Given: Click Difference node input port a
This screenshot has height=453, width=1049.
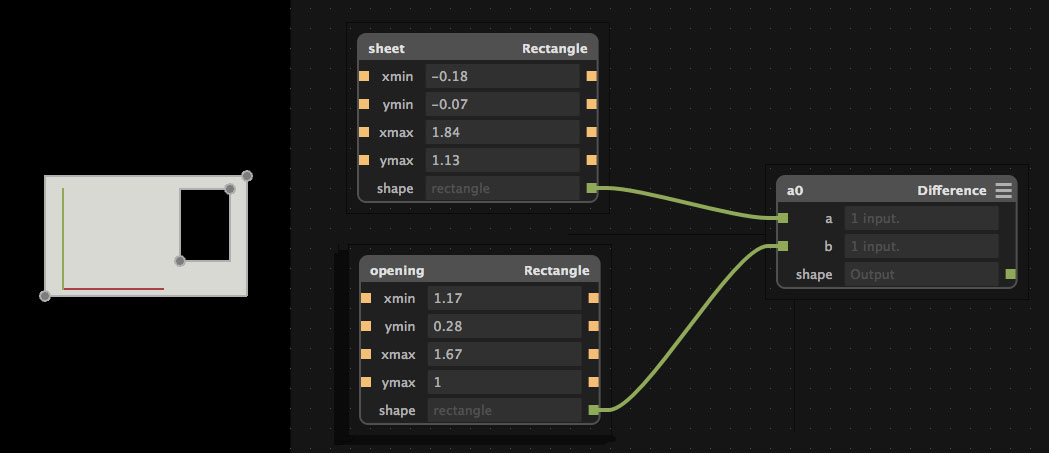Looking at the screenshot, I should click(783, 218).
